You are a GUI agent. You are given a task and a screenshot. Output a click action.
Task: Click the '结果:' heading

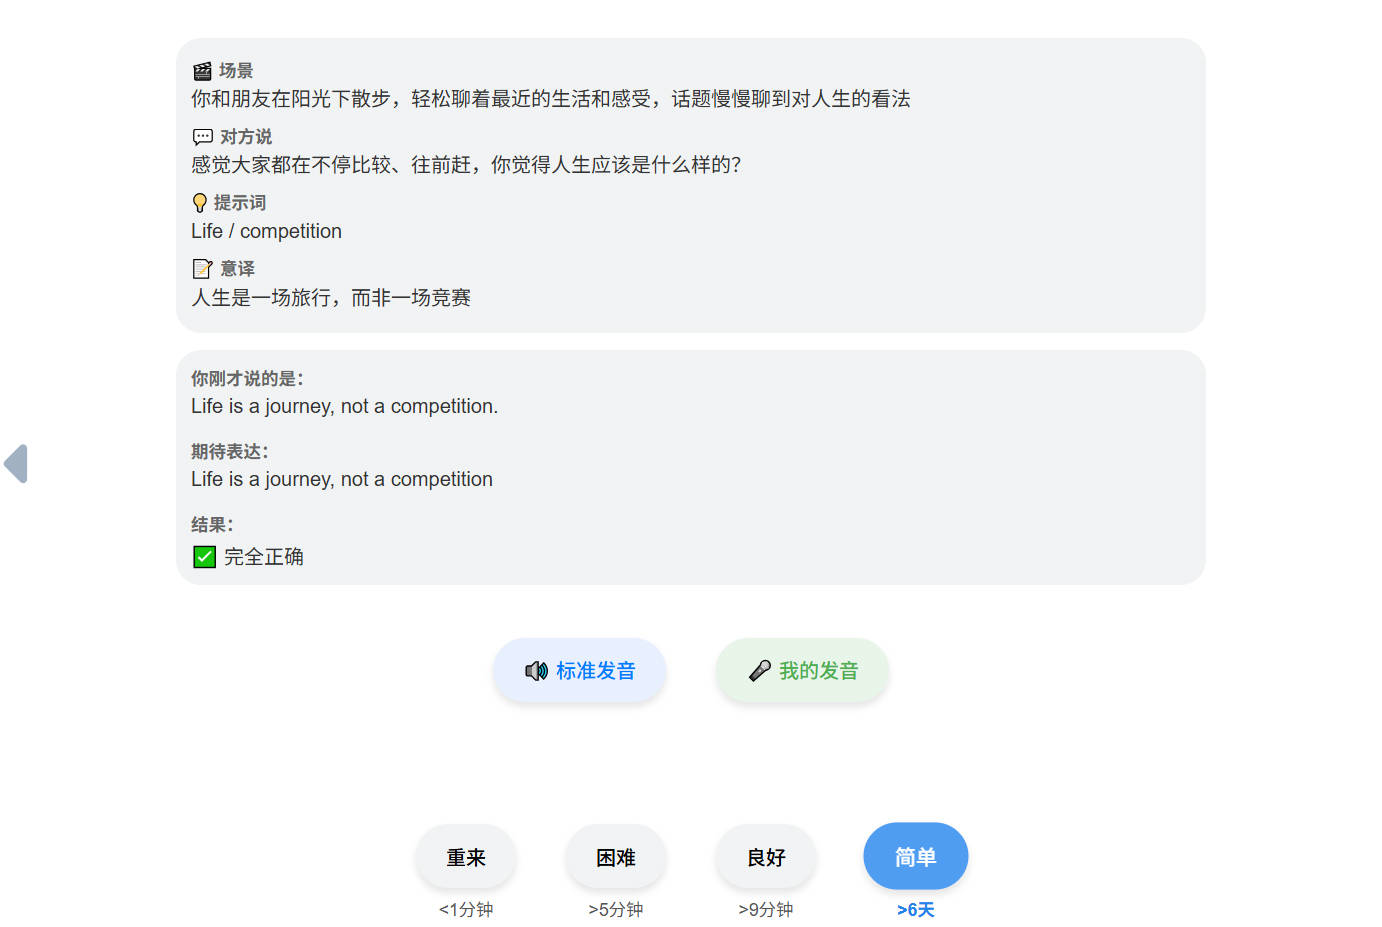click(212, 525)
